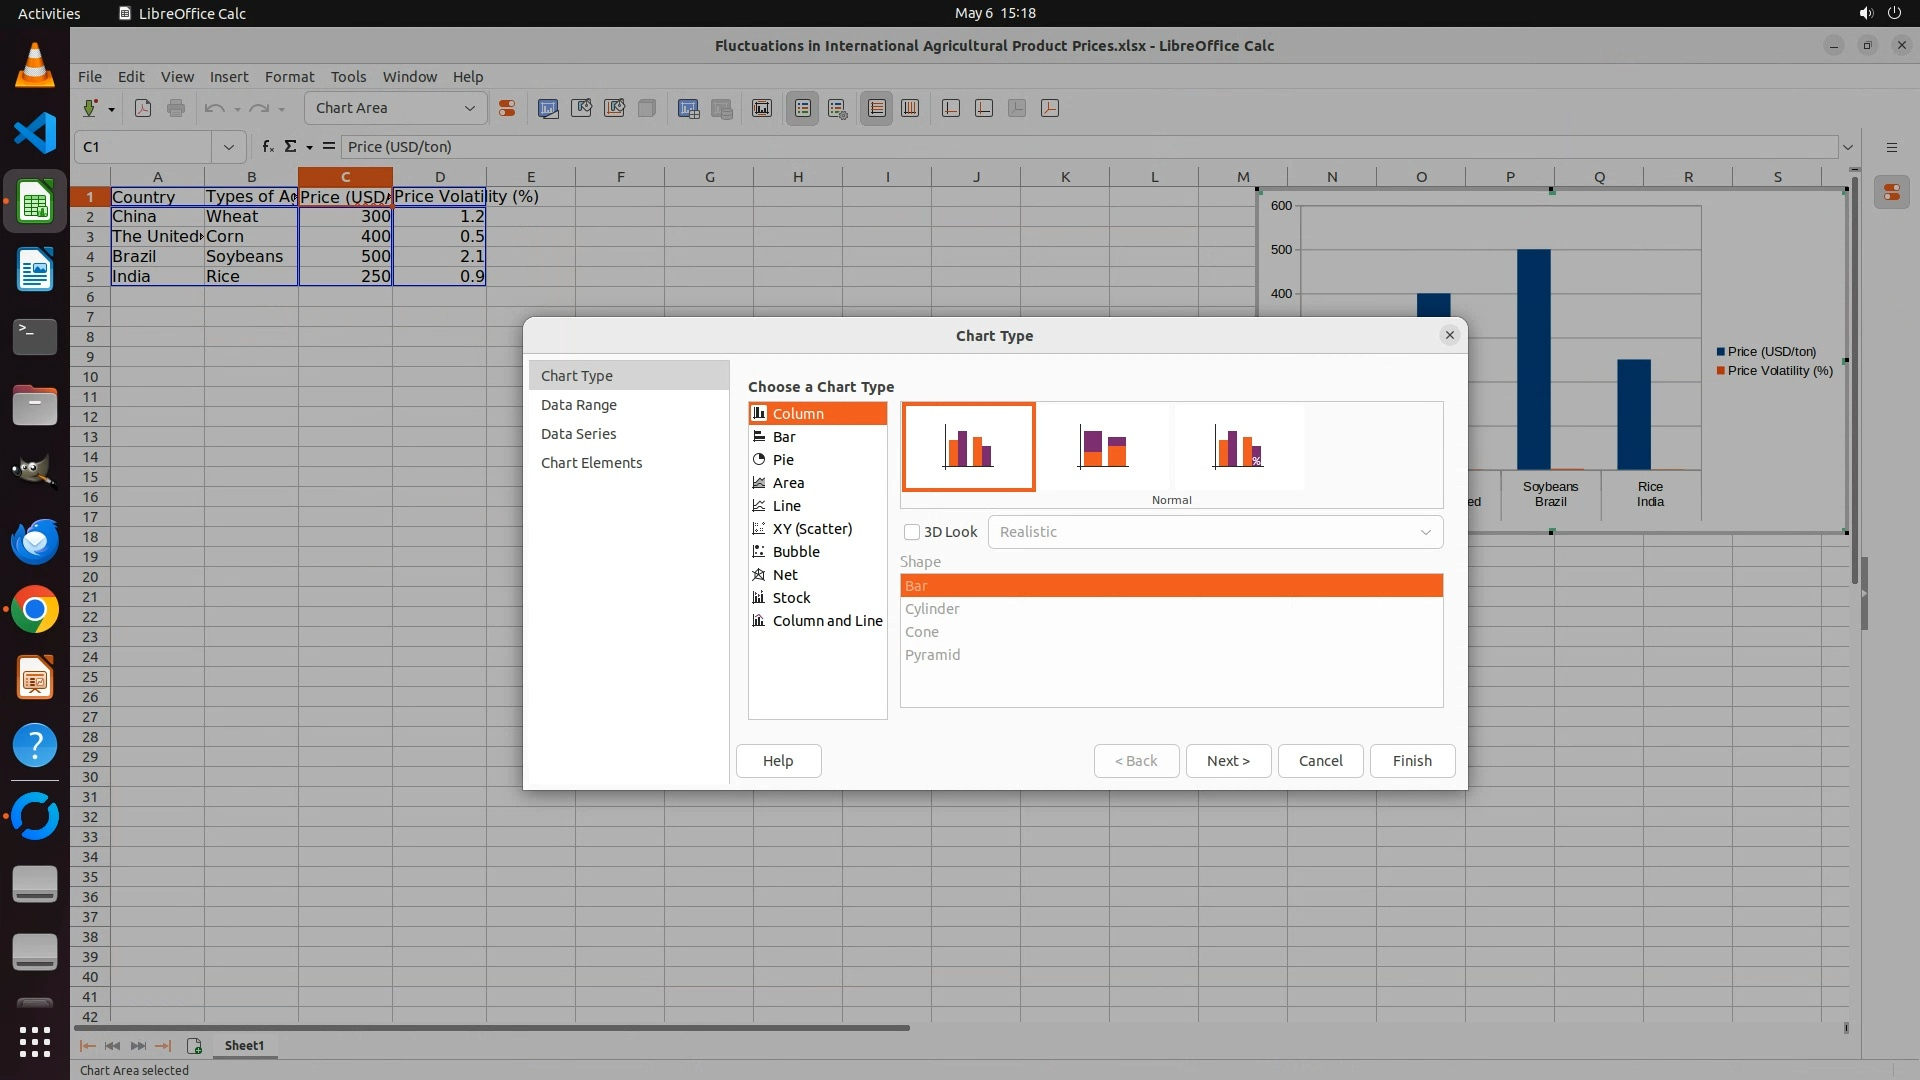
Task: Go to the Data Range step
Action: point(578,405)
